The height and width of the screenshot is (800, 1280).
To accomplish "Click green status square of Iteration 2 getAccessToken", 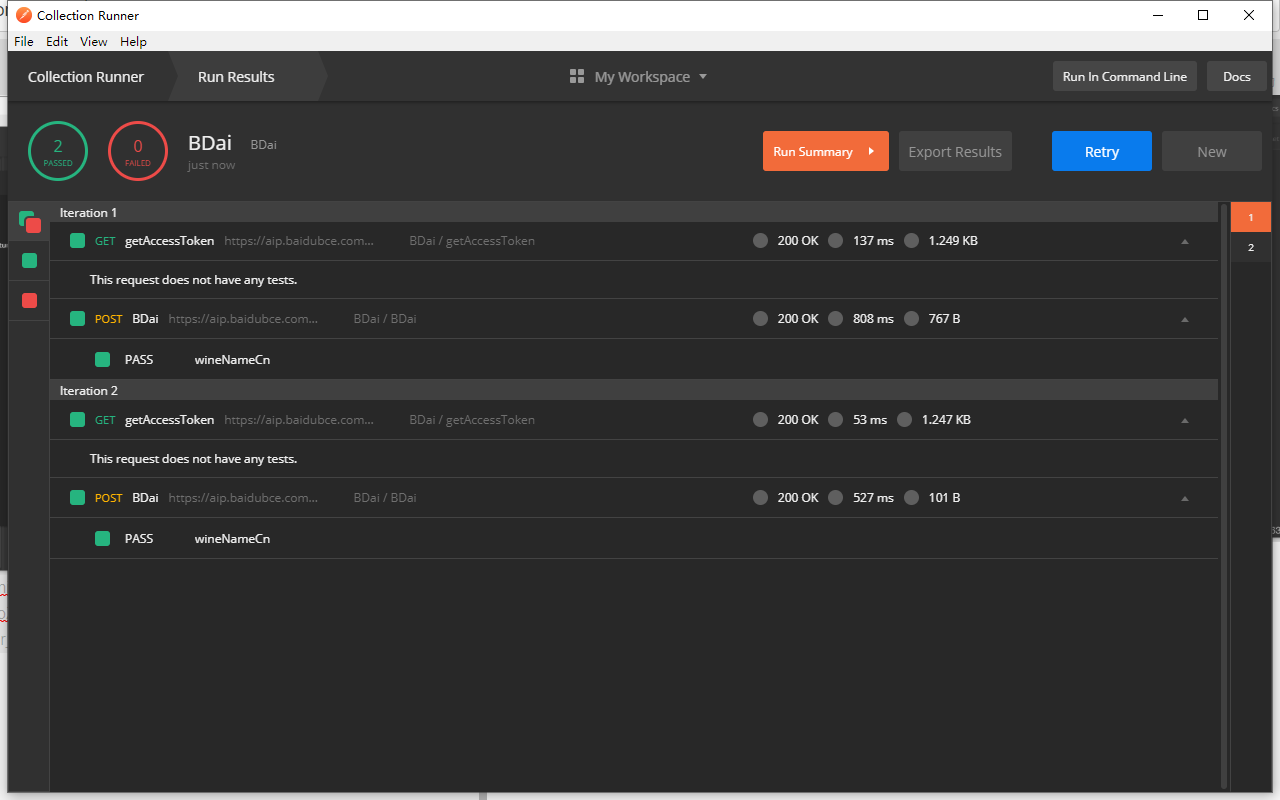I will coord(77,420).
